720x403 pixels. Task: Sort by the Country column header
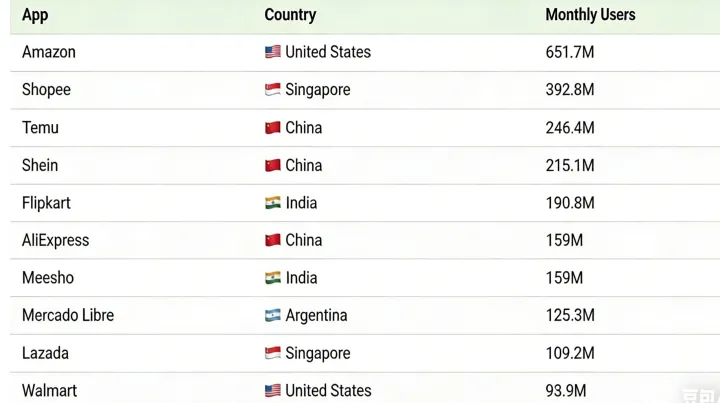pyautogui.click(x=290, y=15)
